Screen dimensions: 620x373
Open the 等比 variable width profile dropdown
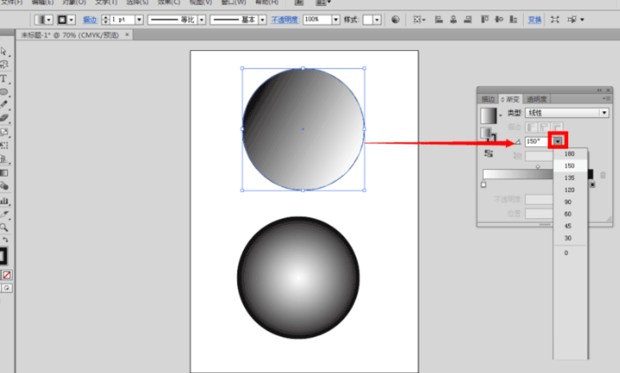click(202, 19)
